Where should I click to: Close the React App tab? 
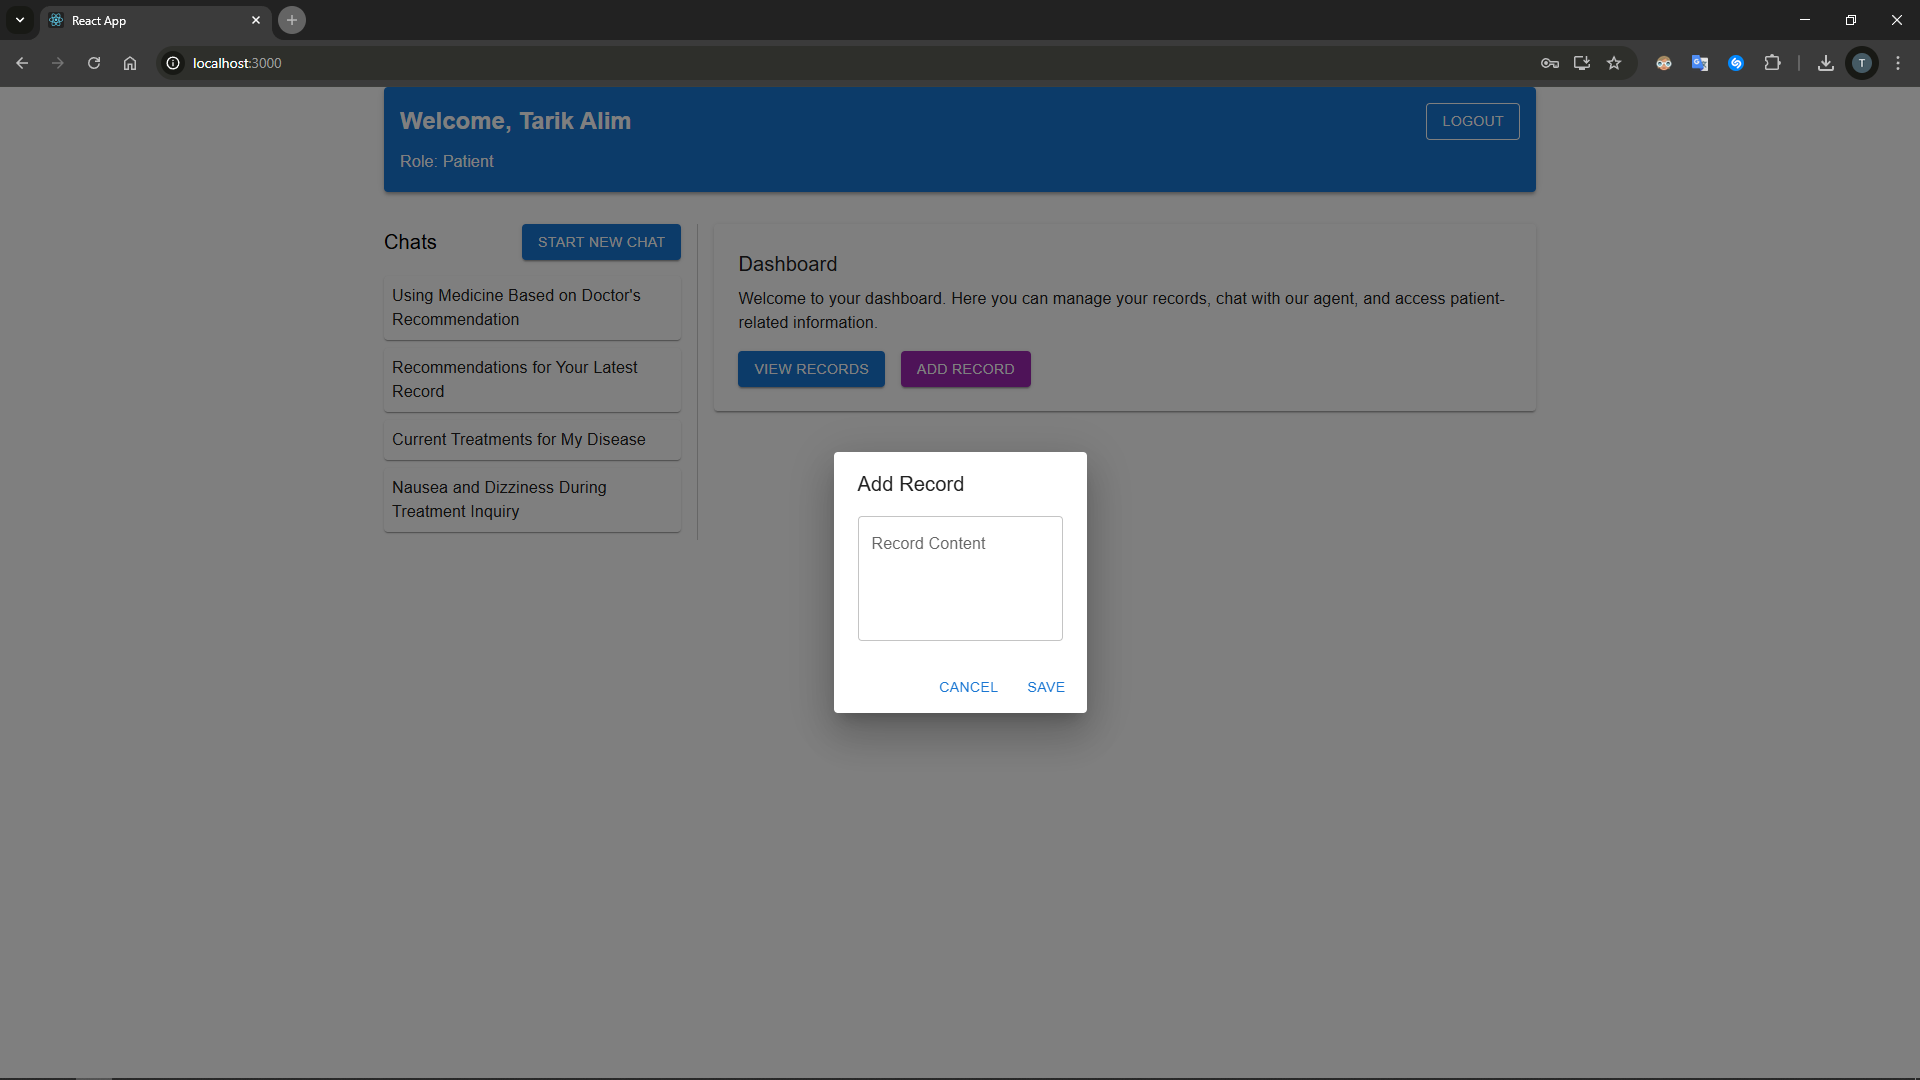coord(256,20)
